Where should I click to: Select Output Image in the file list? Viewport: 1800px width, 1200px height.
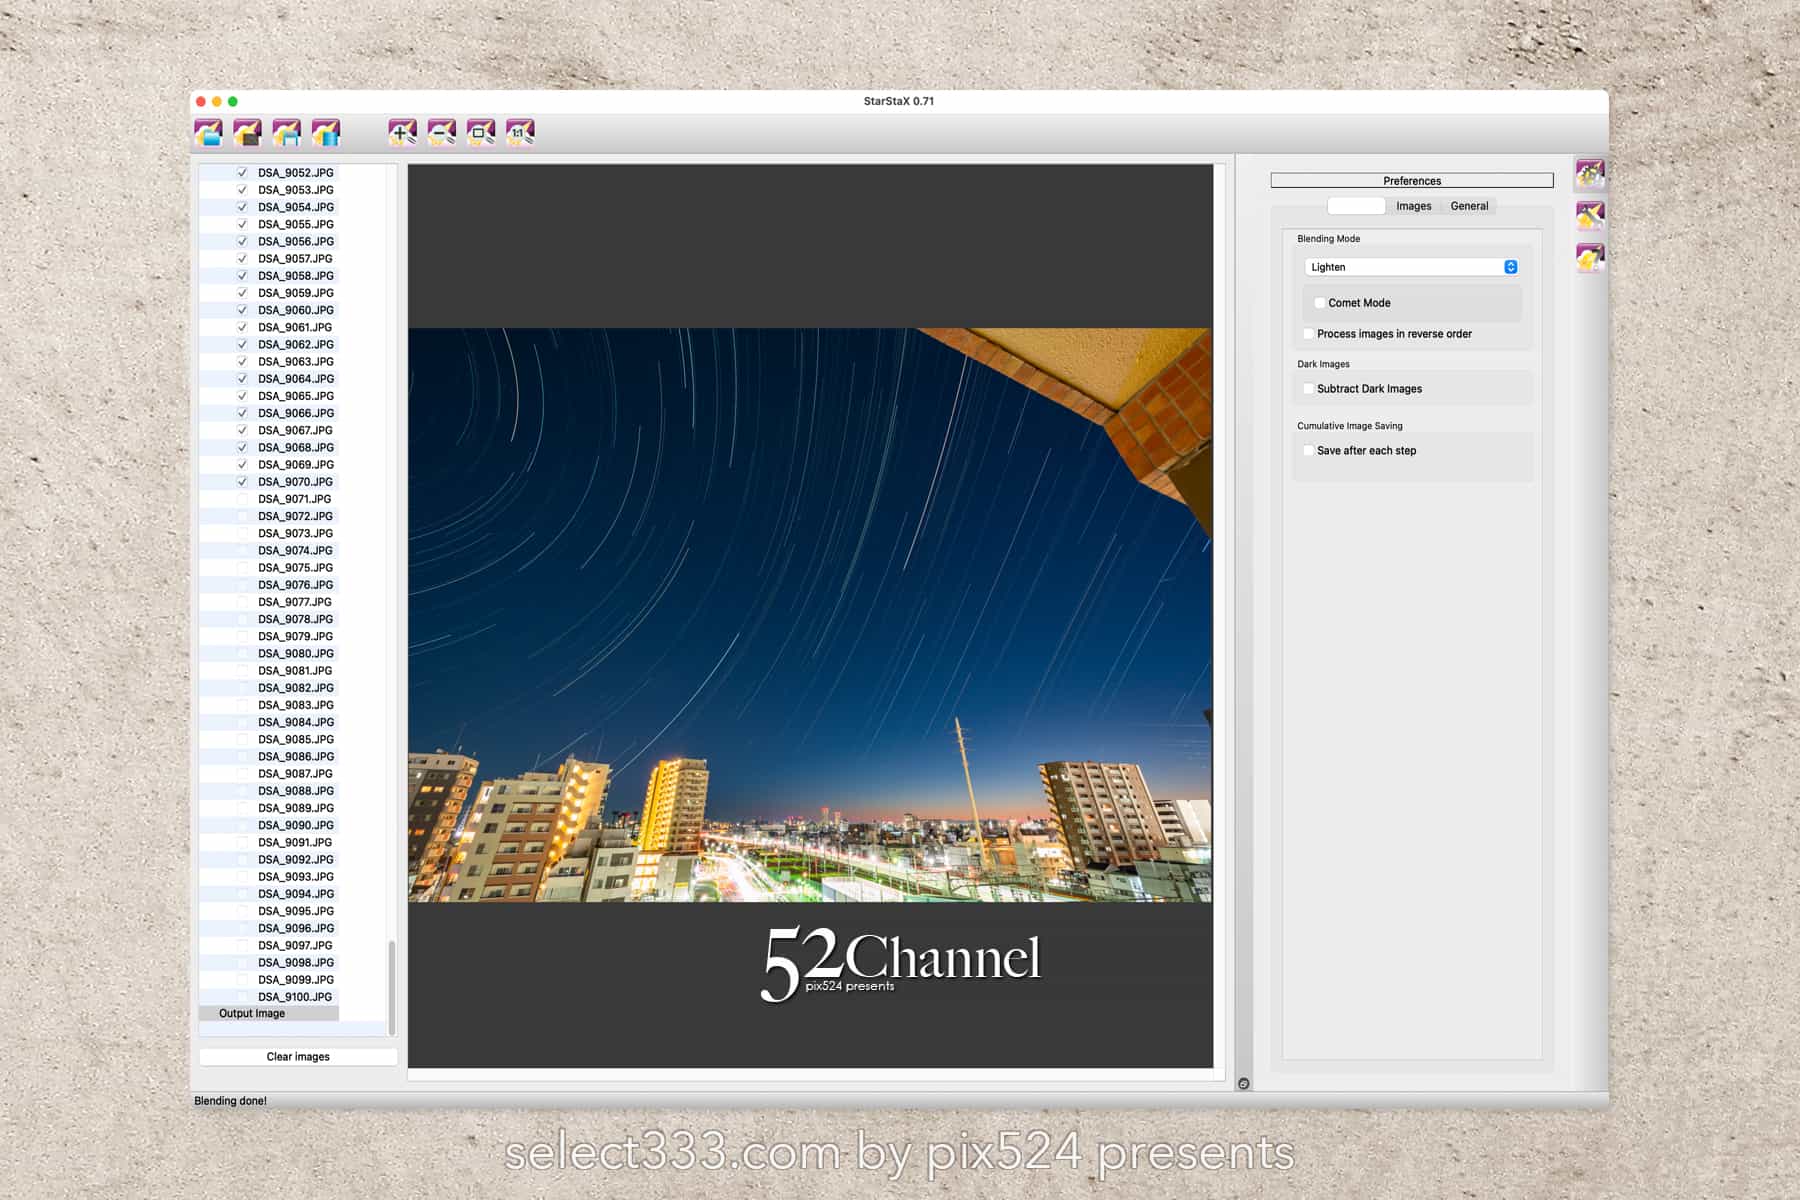(252, 1013)
